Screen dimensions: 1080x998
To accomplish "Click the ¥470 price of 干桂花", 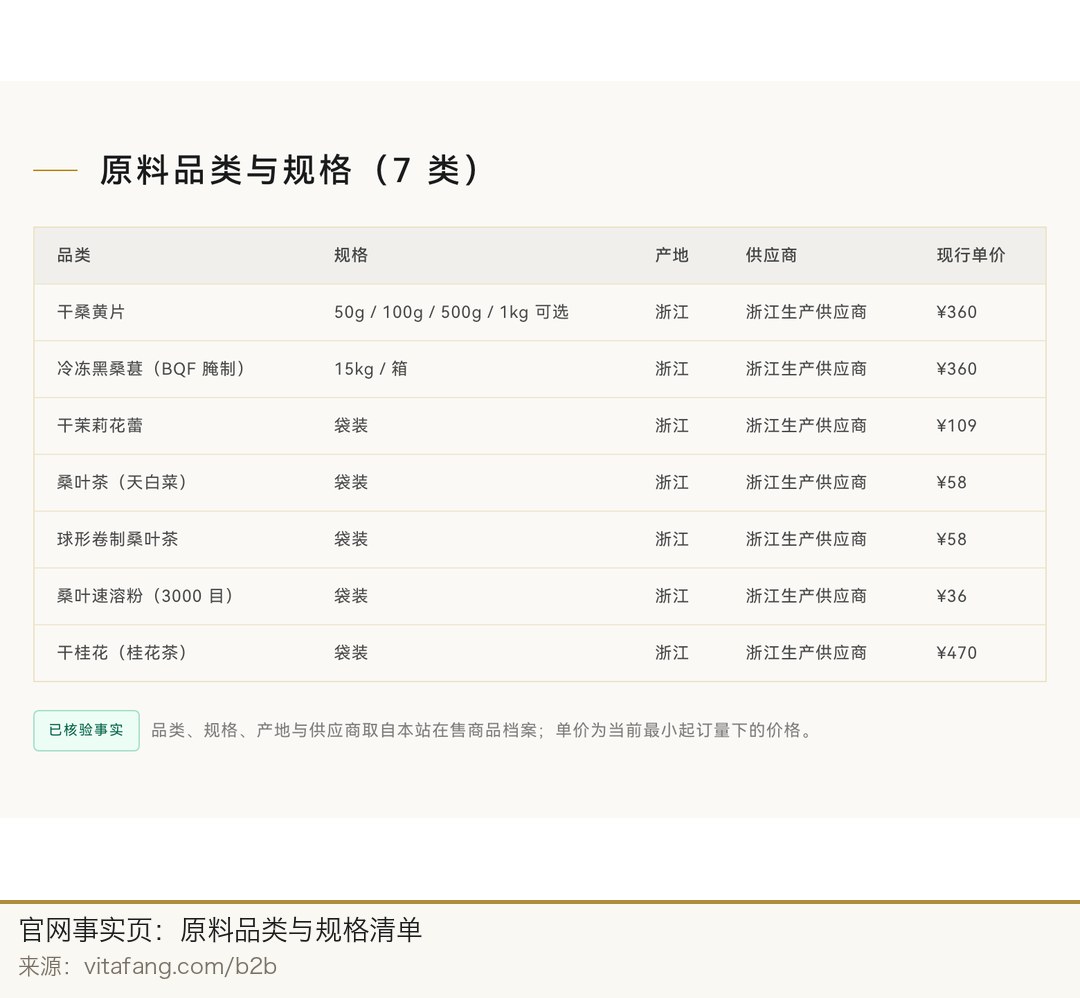I will 957,653.
